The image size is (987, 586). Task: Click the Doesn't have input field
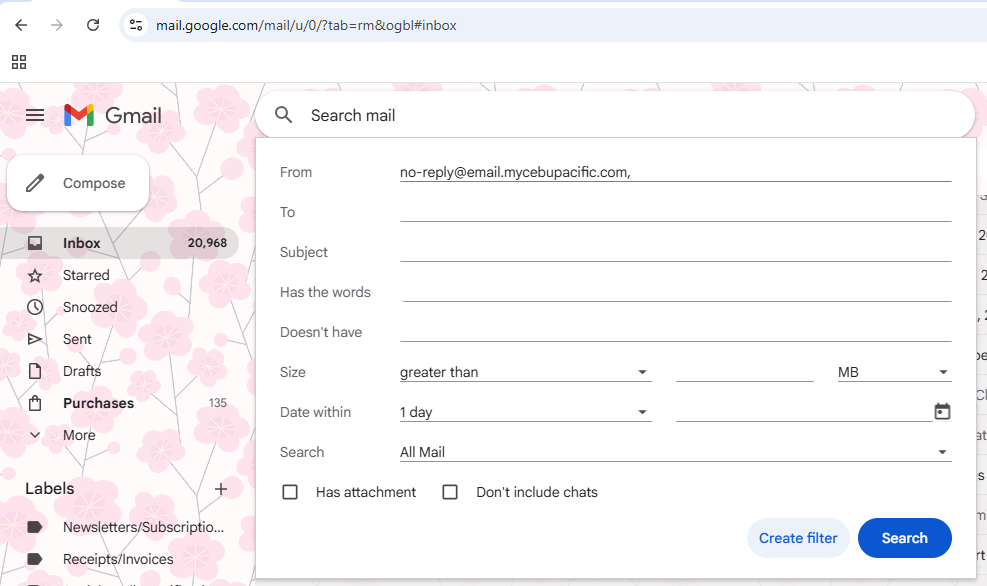(675, 332)
